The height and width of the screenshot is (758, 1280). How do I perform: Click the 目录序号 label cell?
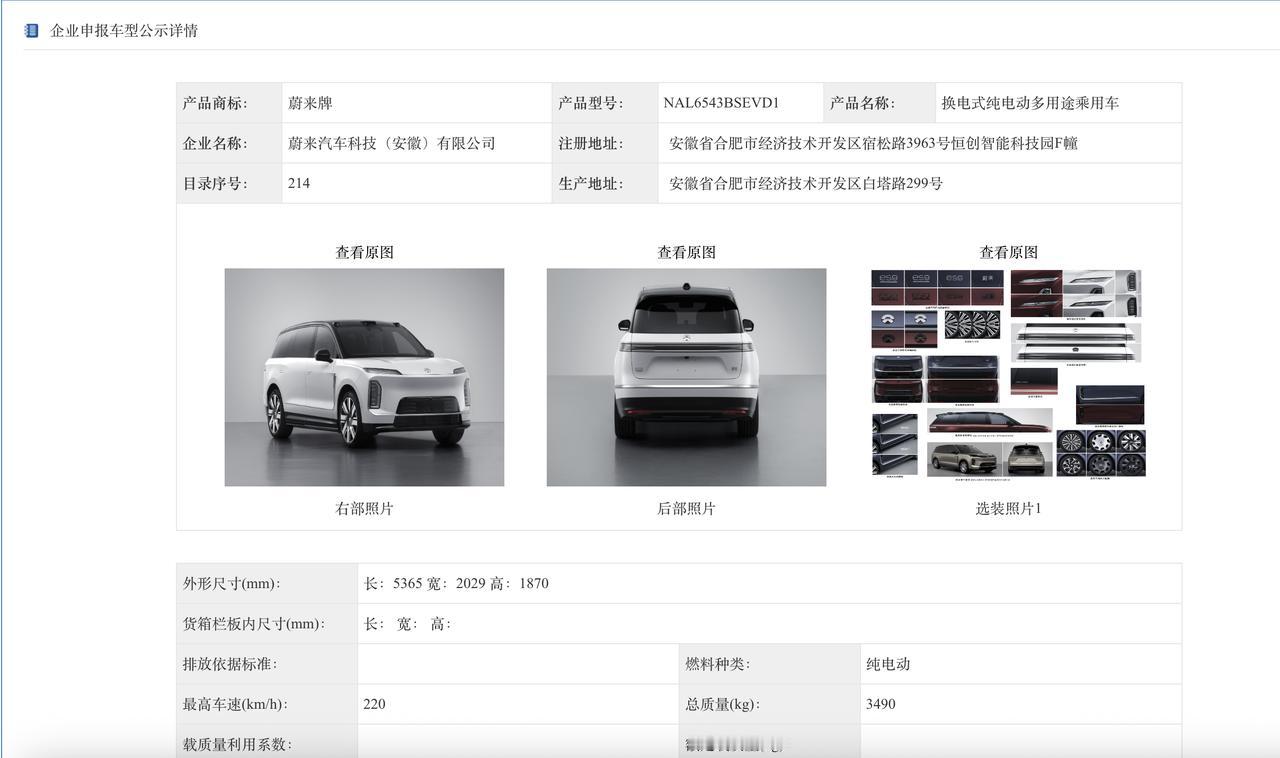[x=229, y=183]
